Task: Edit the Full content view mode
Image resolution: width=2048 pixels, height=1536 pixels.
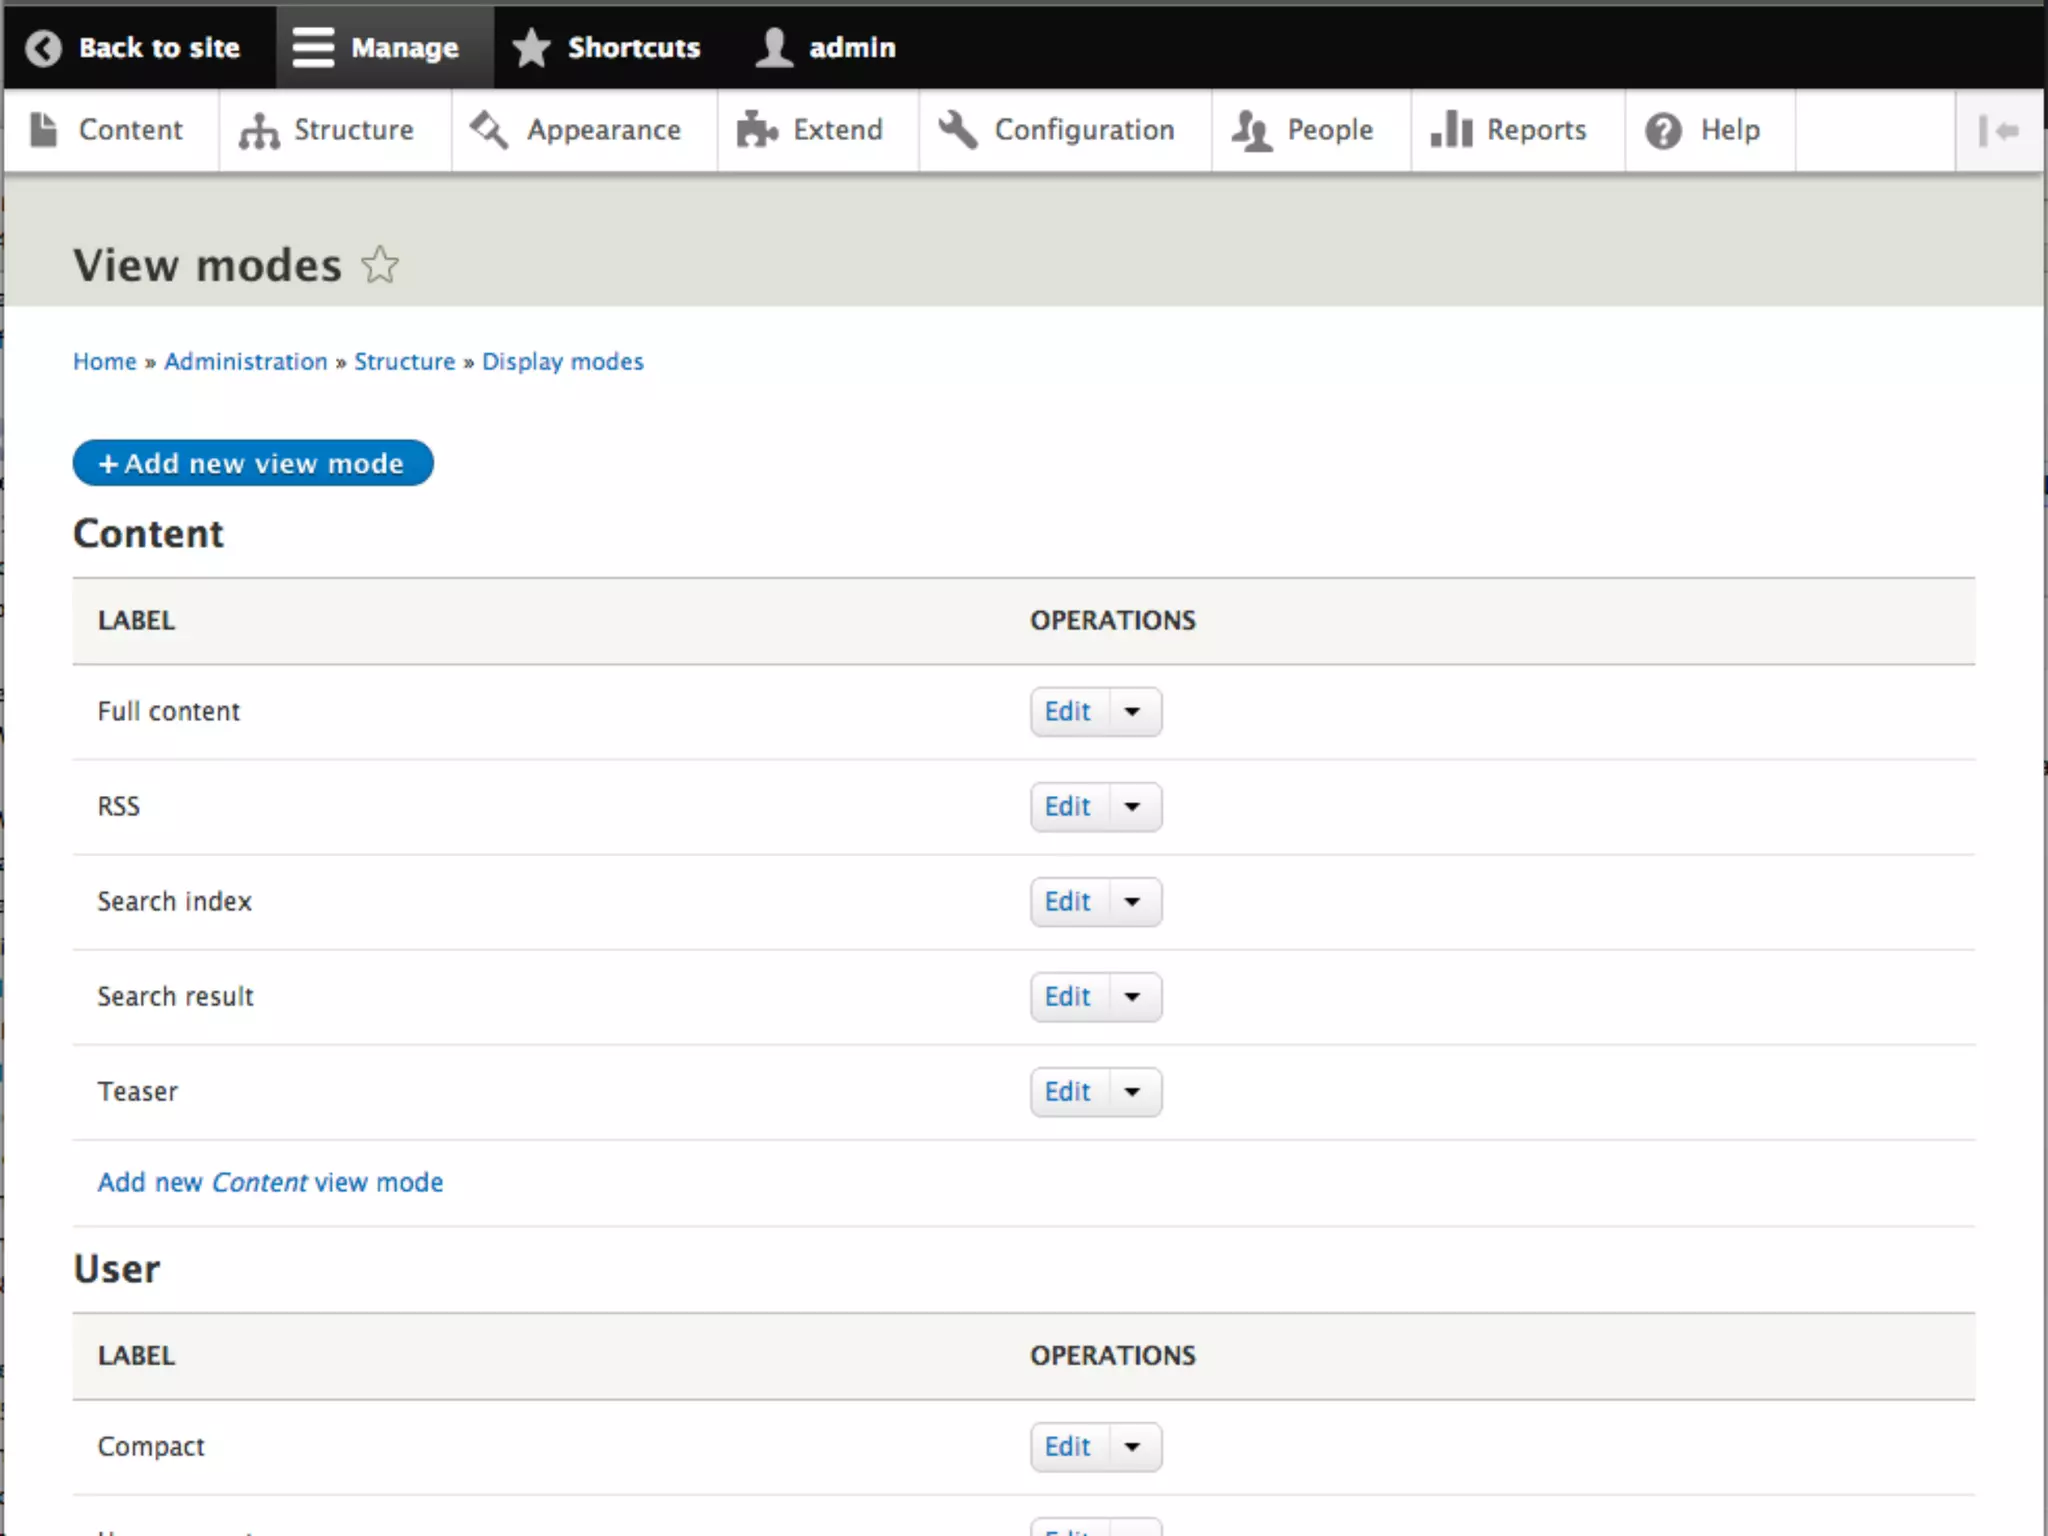Action: (1069, 712)
